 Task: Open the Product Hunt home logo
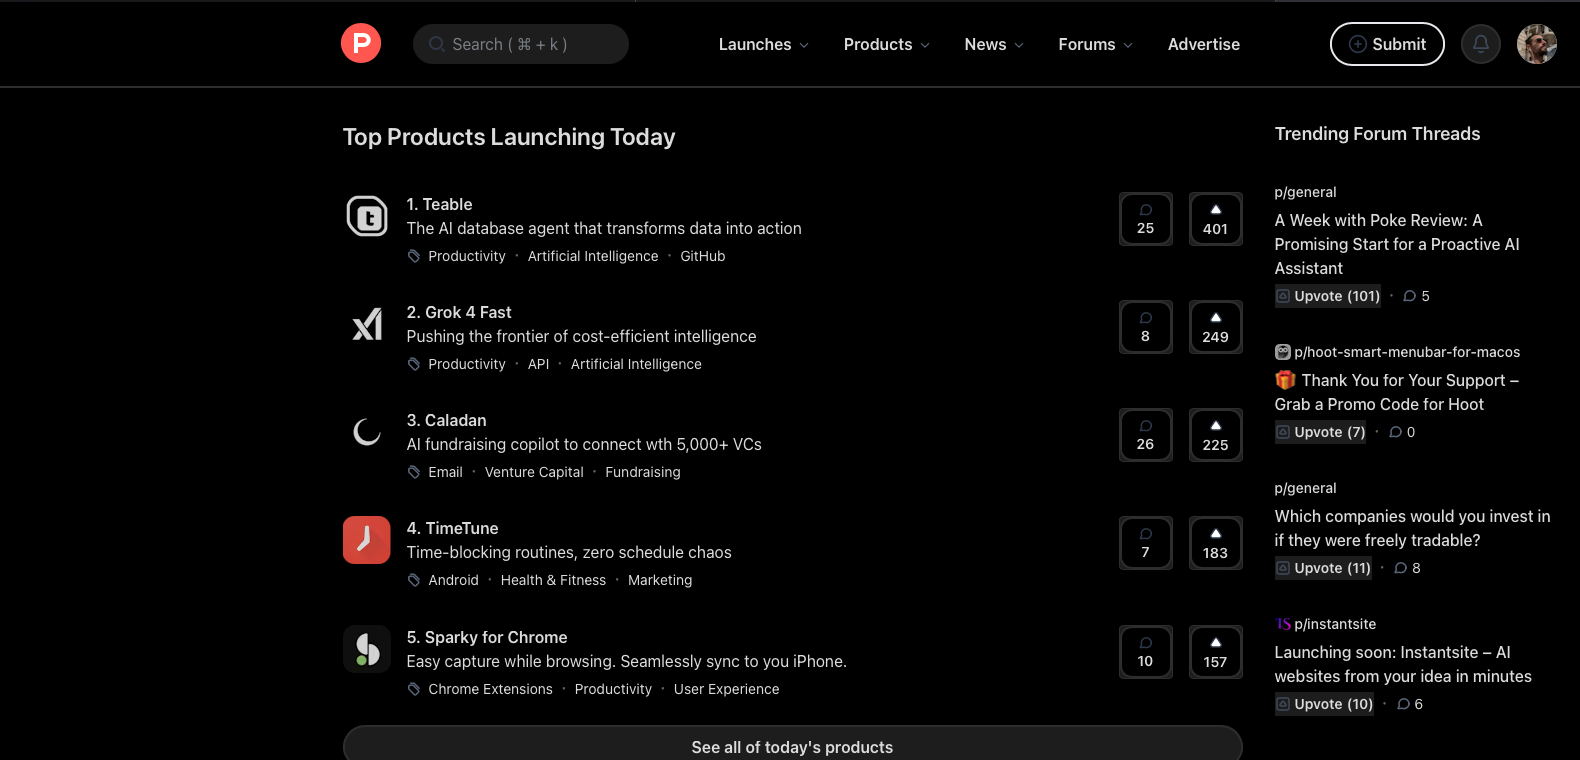click(361, 44)
